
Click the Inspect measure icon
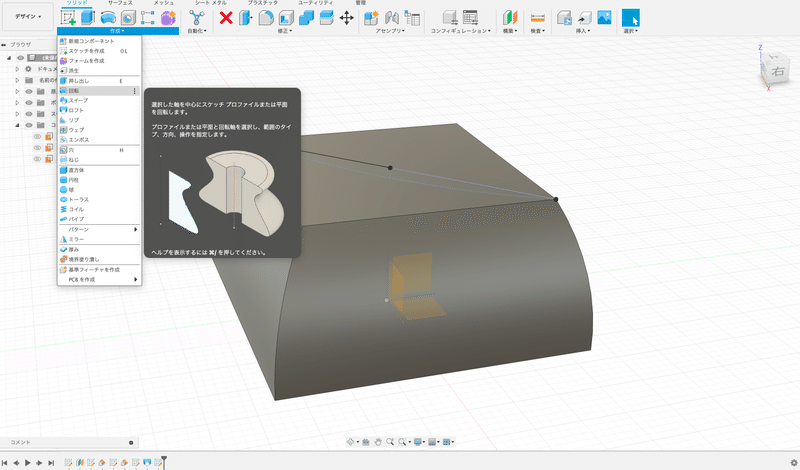coord(537,18)
